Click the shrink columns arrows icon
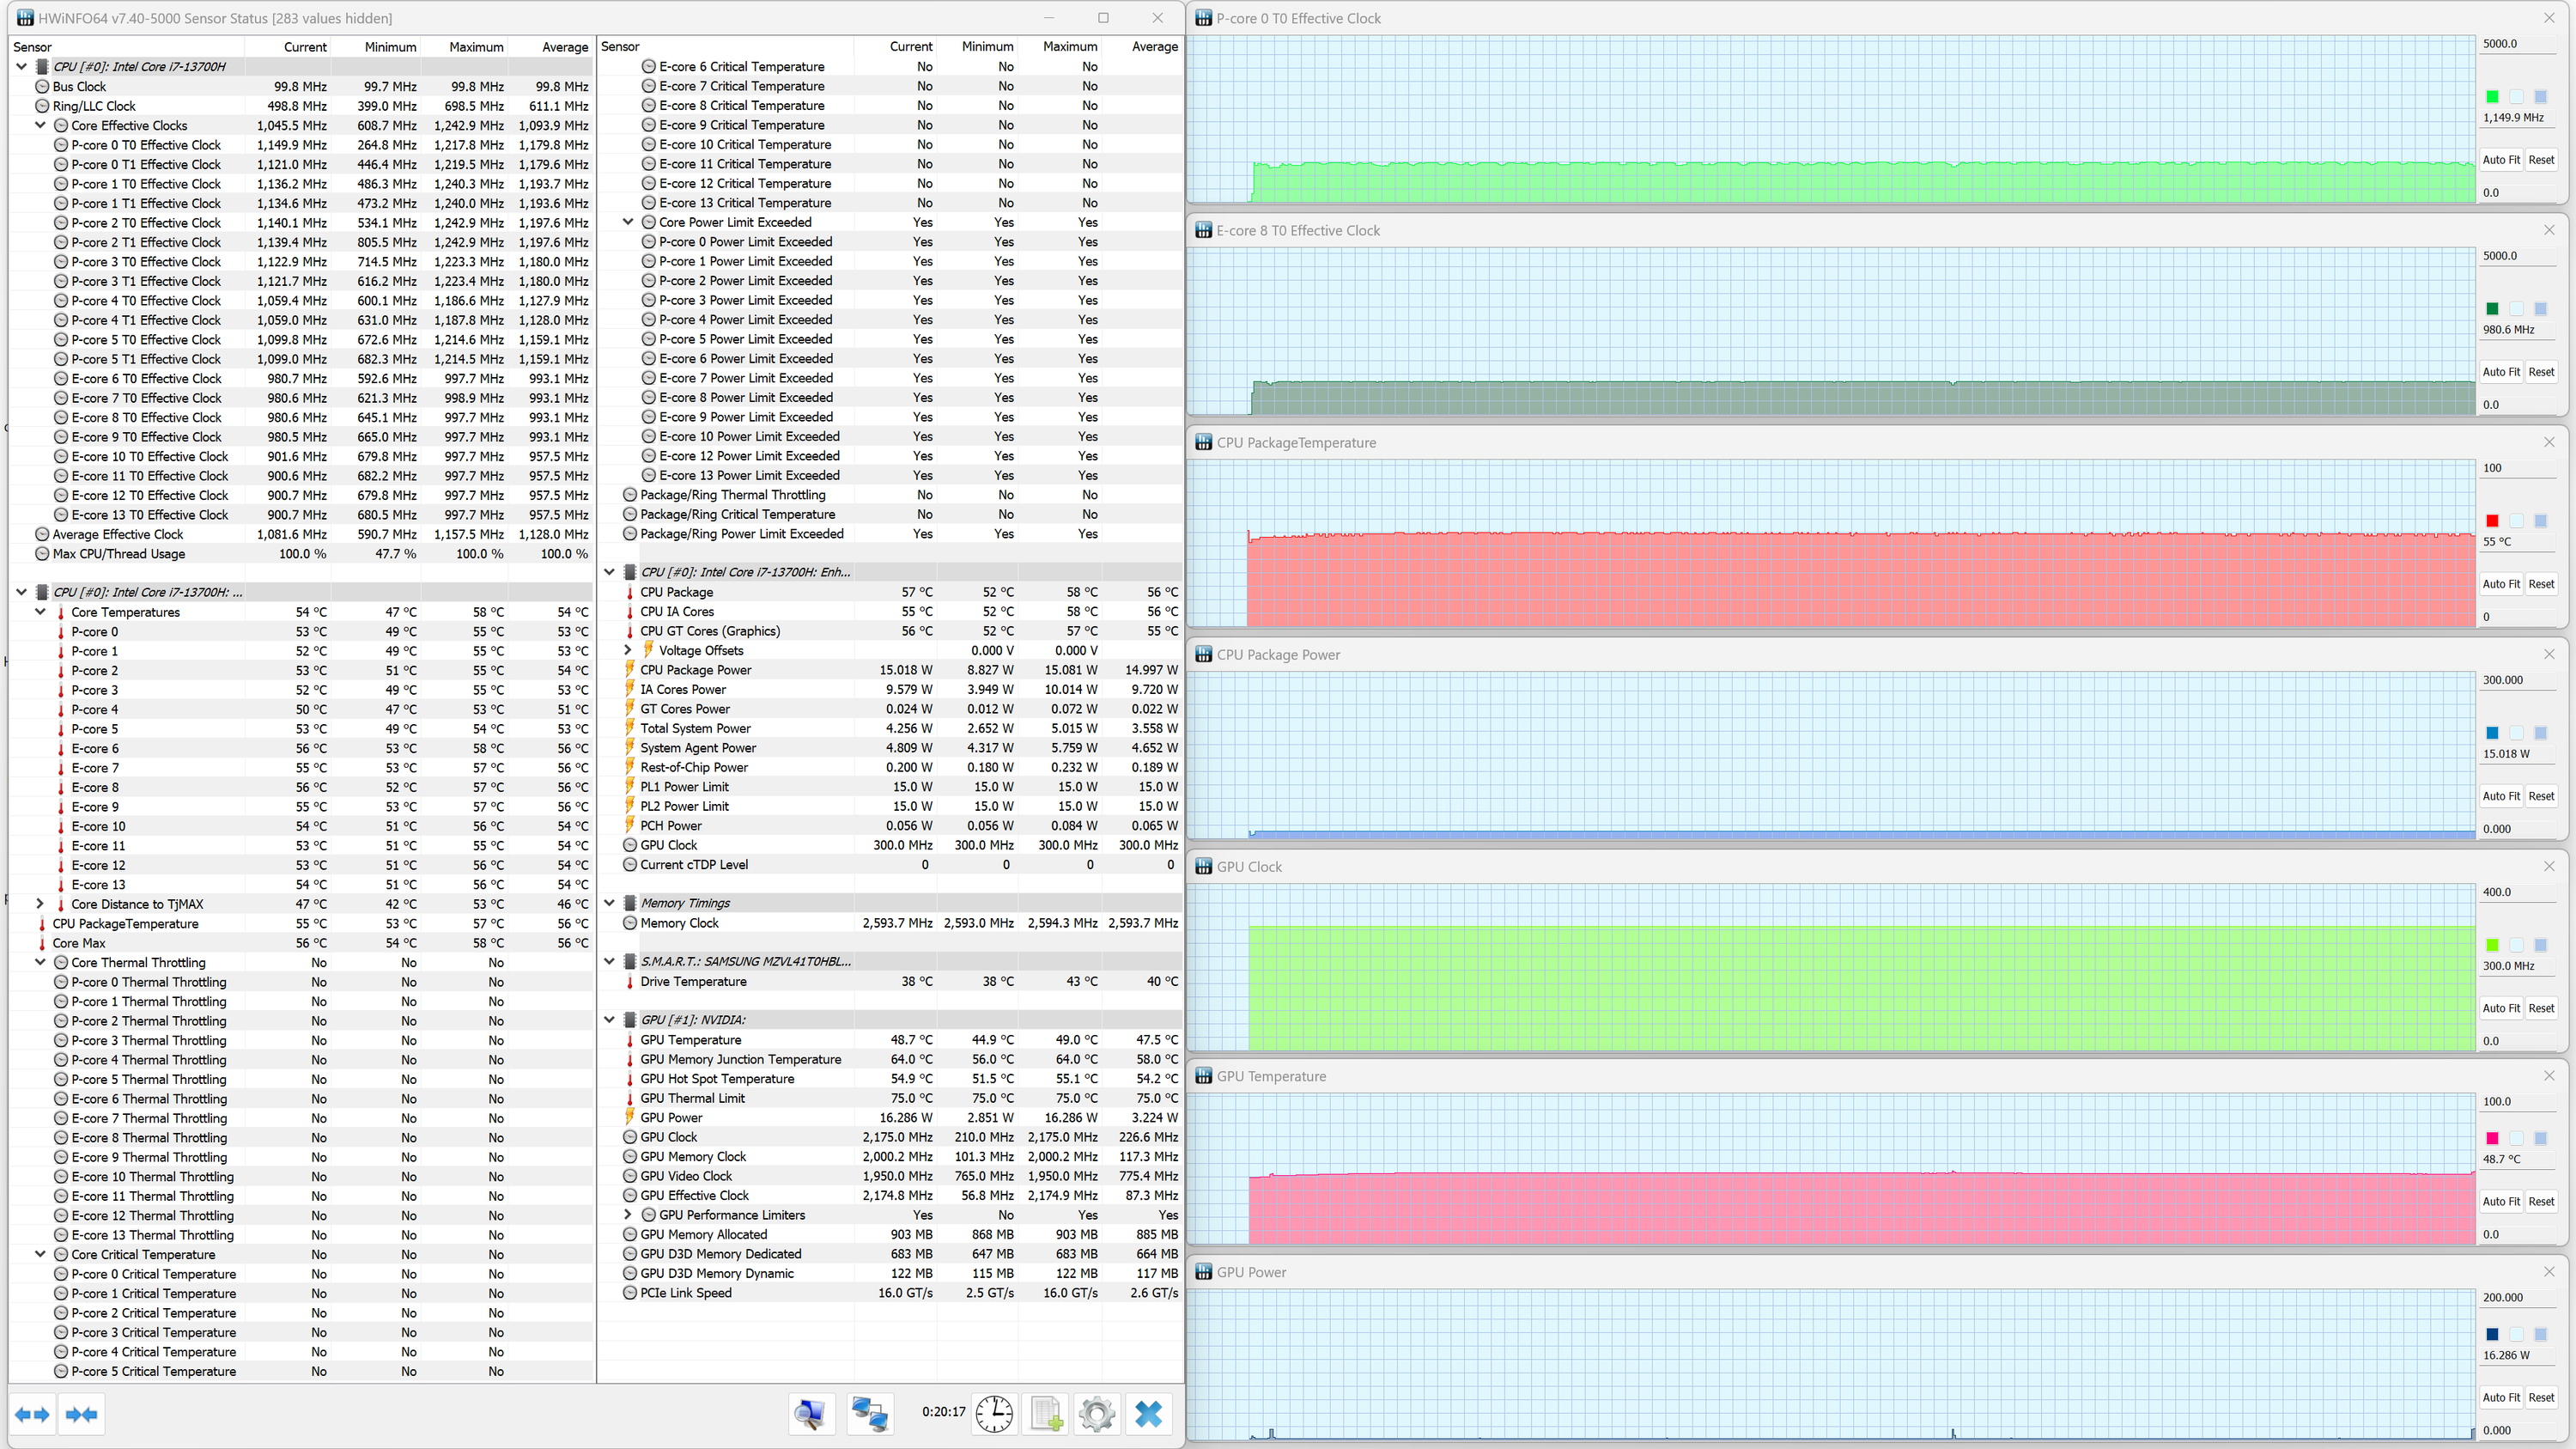 click(x=81, y=1414)
